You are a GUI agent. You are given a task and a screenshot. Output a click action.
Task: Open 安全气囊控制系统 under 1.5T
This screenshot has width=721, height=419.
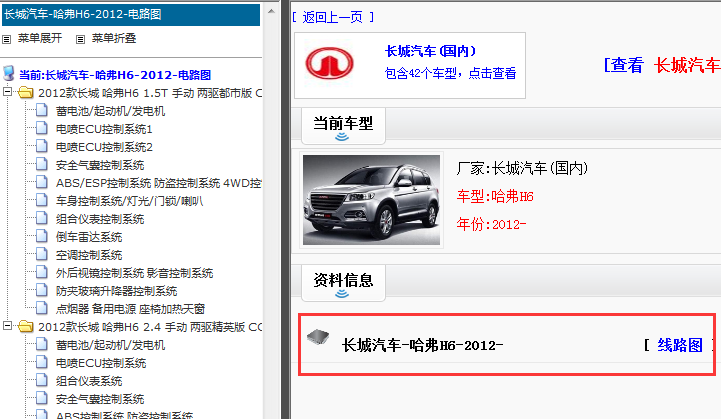(100, 165)
